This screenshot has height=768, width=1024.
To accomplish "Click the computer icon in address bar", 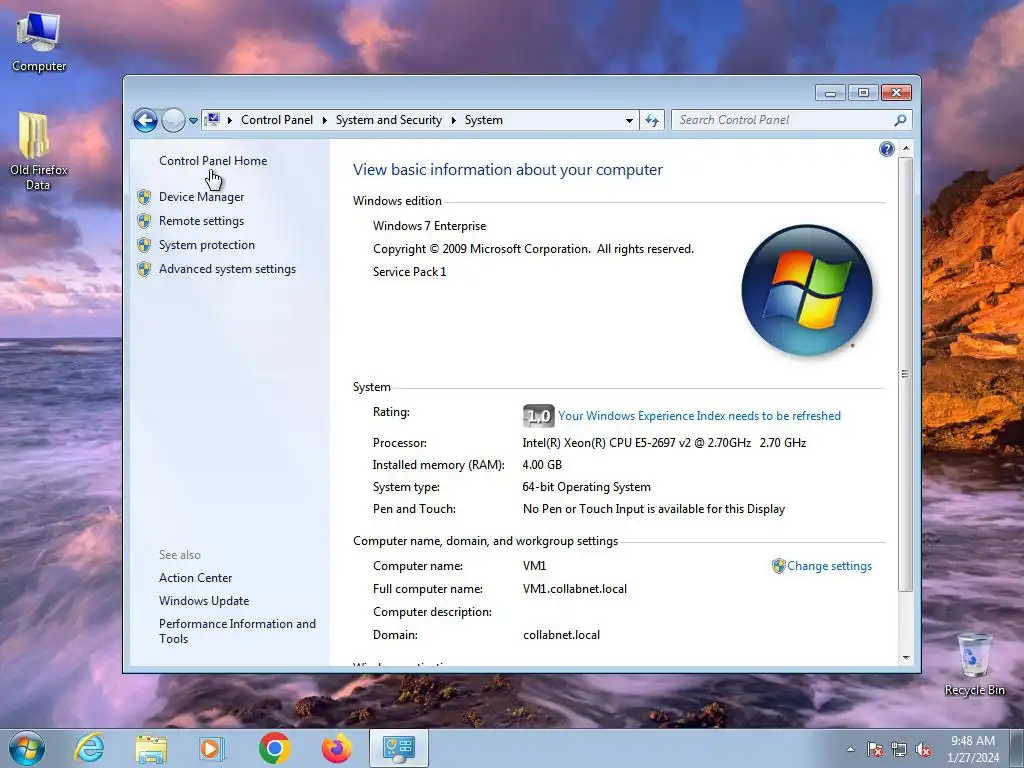I will coord(212,120).
